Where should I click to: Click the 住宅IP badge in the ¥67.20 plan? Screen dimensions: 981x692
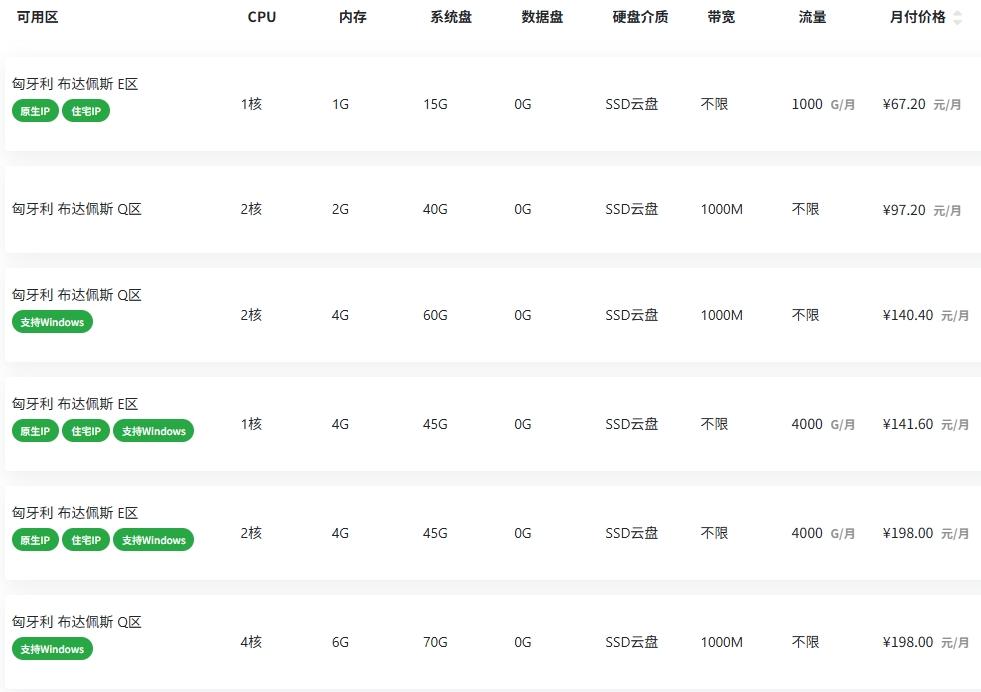coord(86,111)
